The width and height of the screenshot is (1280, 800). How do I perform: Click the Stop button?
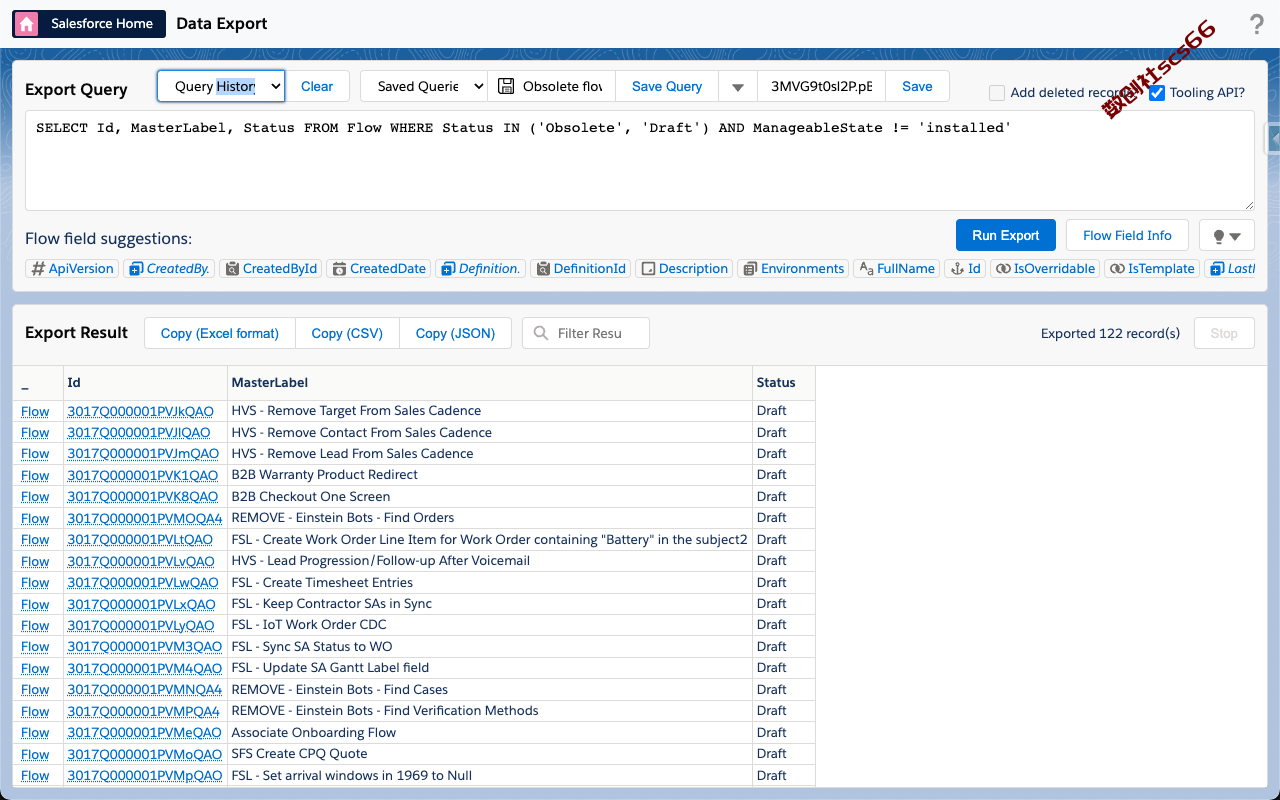tap(1224, 333)
